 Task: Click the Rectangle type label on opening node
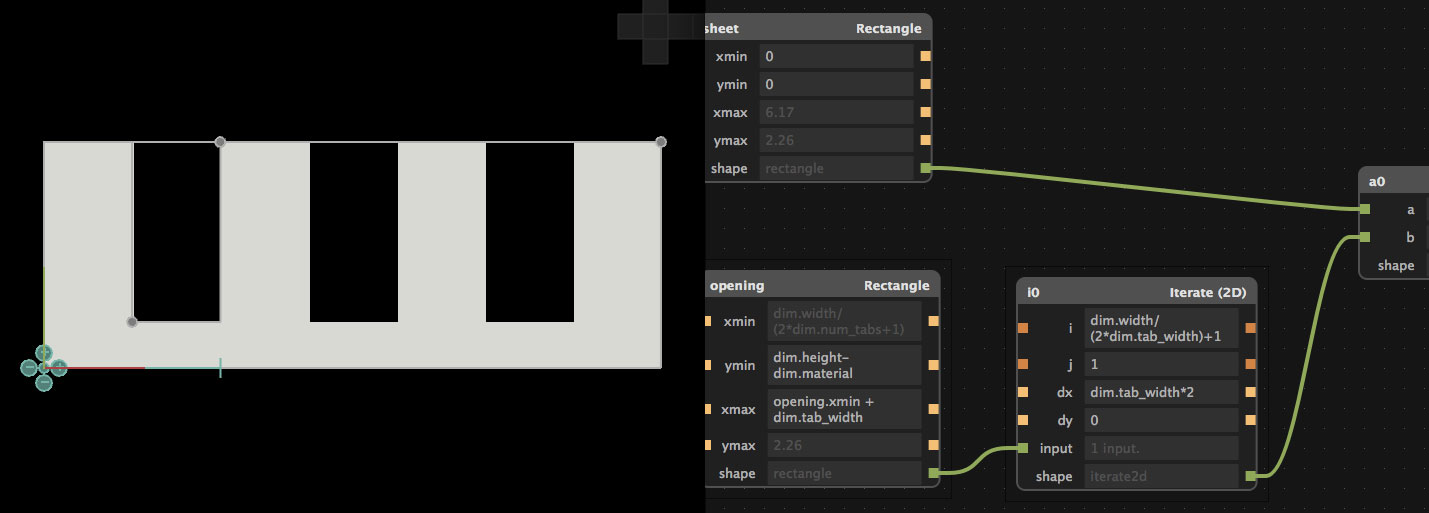pyautogui.click(x=897, y=285)
